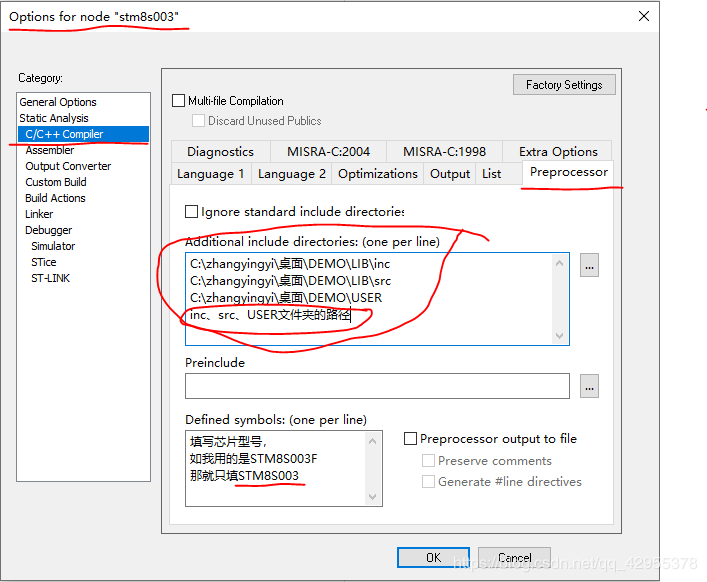Open the Output tab

450,174
